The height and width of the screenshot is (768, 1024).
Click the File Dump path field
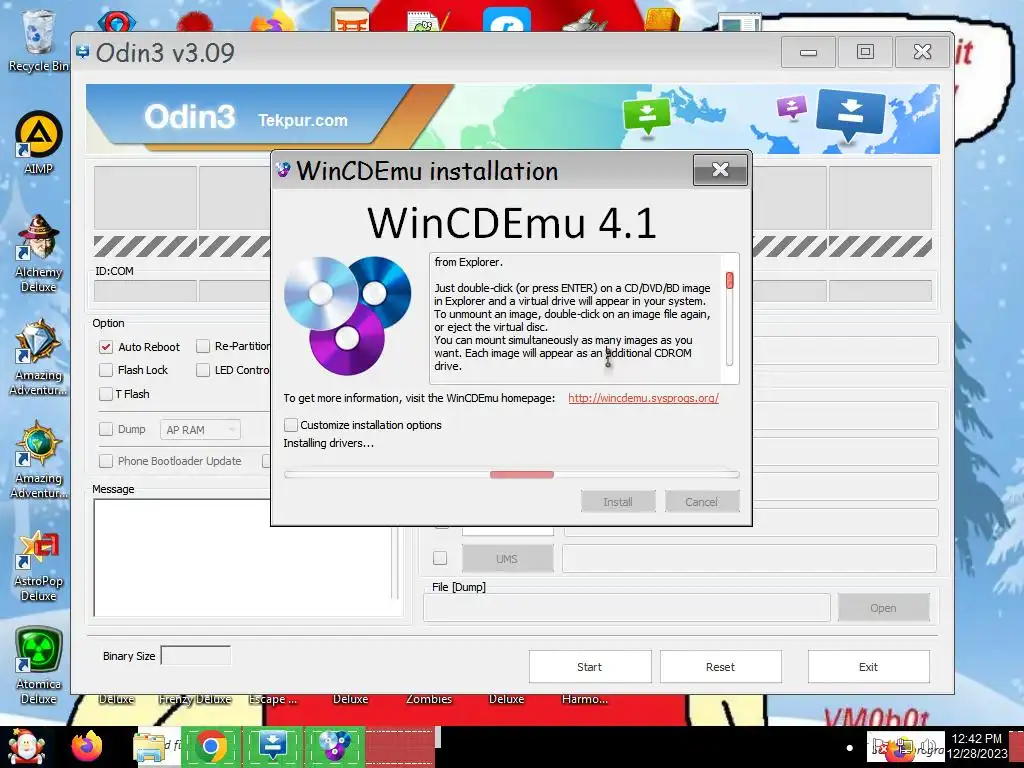(627, 608)
